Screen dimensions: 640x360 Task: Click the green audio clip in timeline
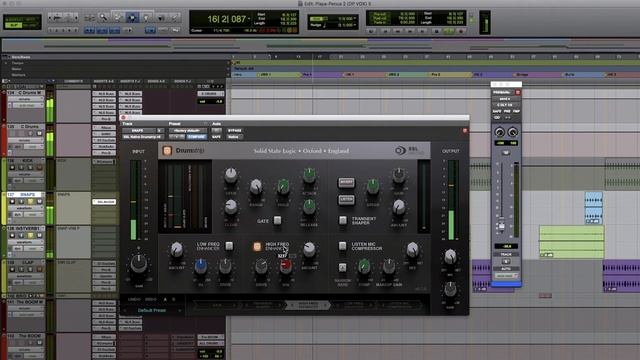(x=571, y=241)
